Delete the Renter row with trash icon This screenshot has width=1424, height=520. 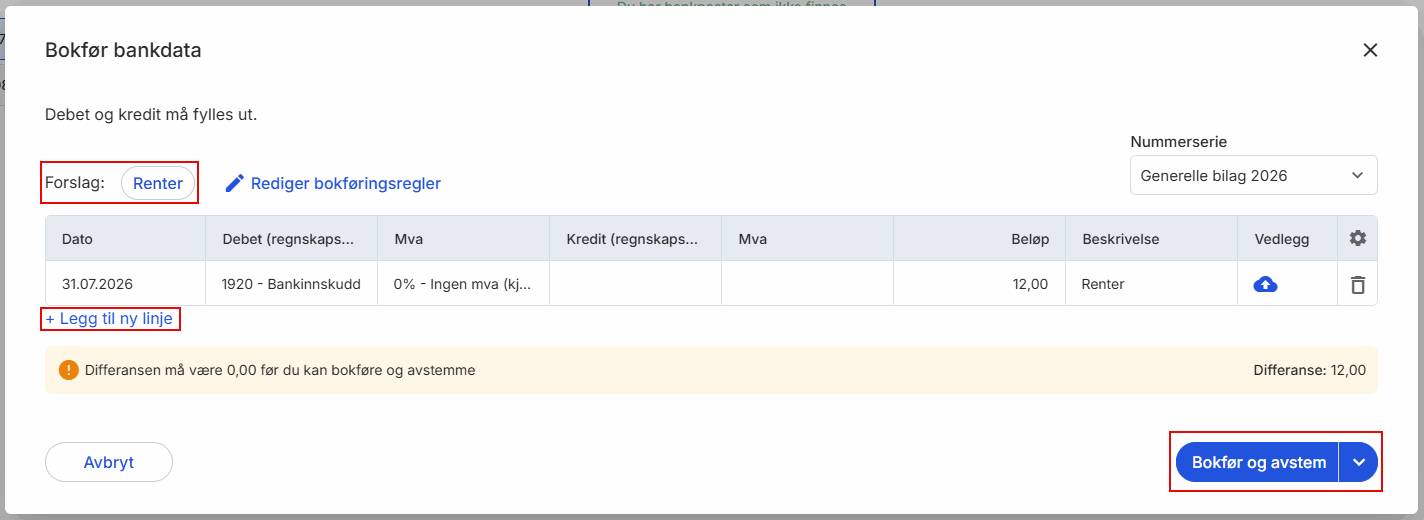click(1357, 284)
